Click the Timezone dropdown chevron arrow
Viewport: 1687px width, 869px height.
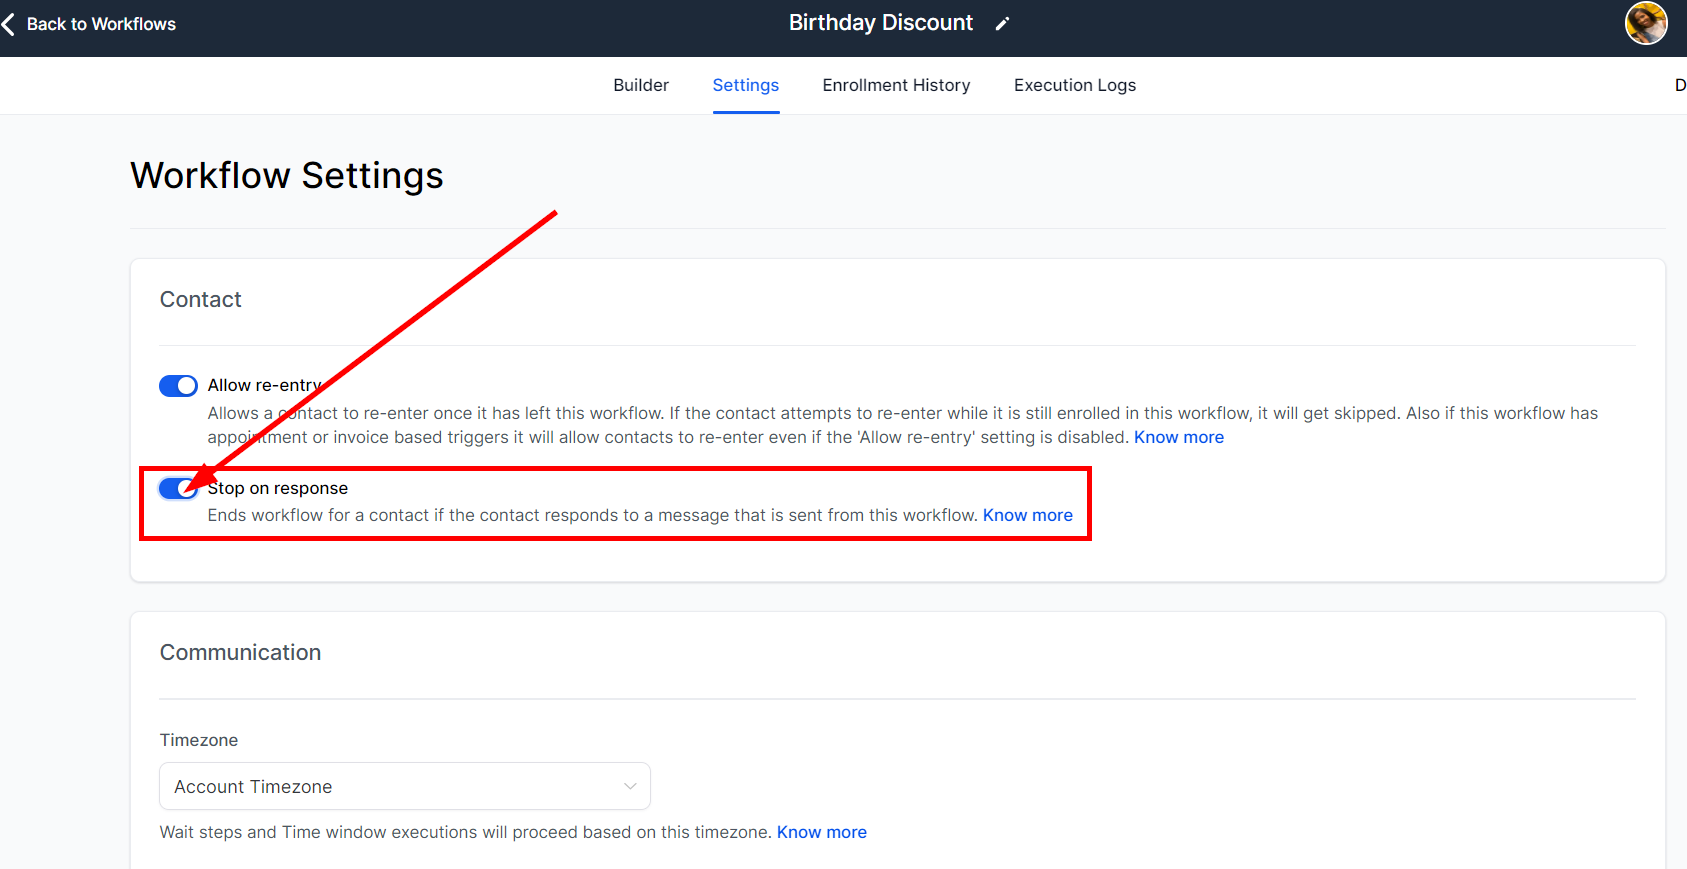pos(630,786)
